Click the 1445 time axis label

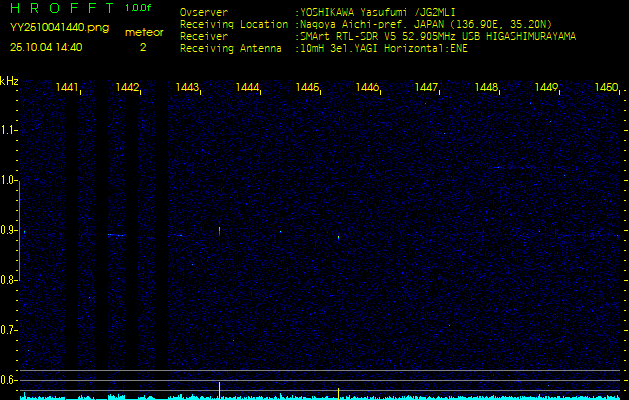(307, 87)
